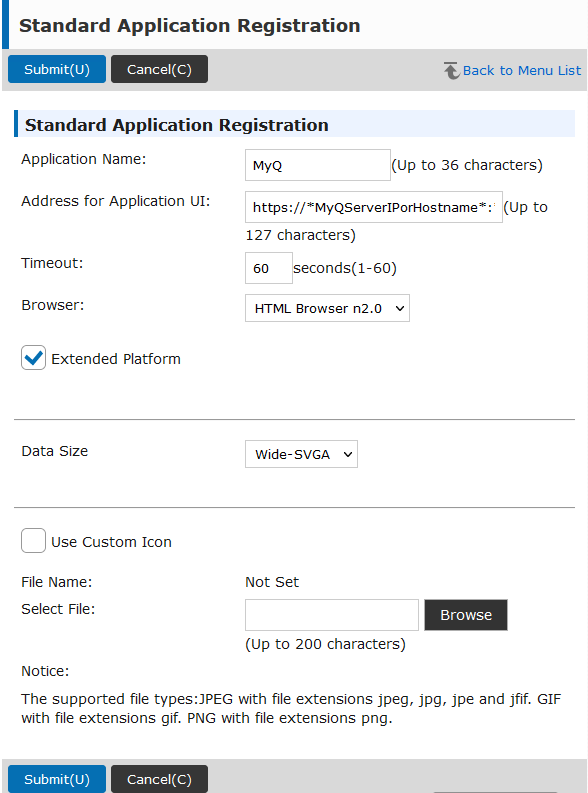
Task: Click the '(Up to 200 characters)' hint text
Action: [325, 644]
